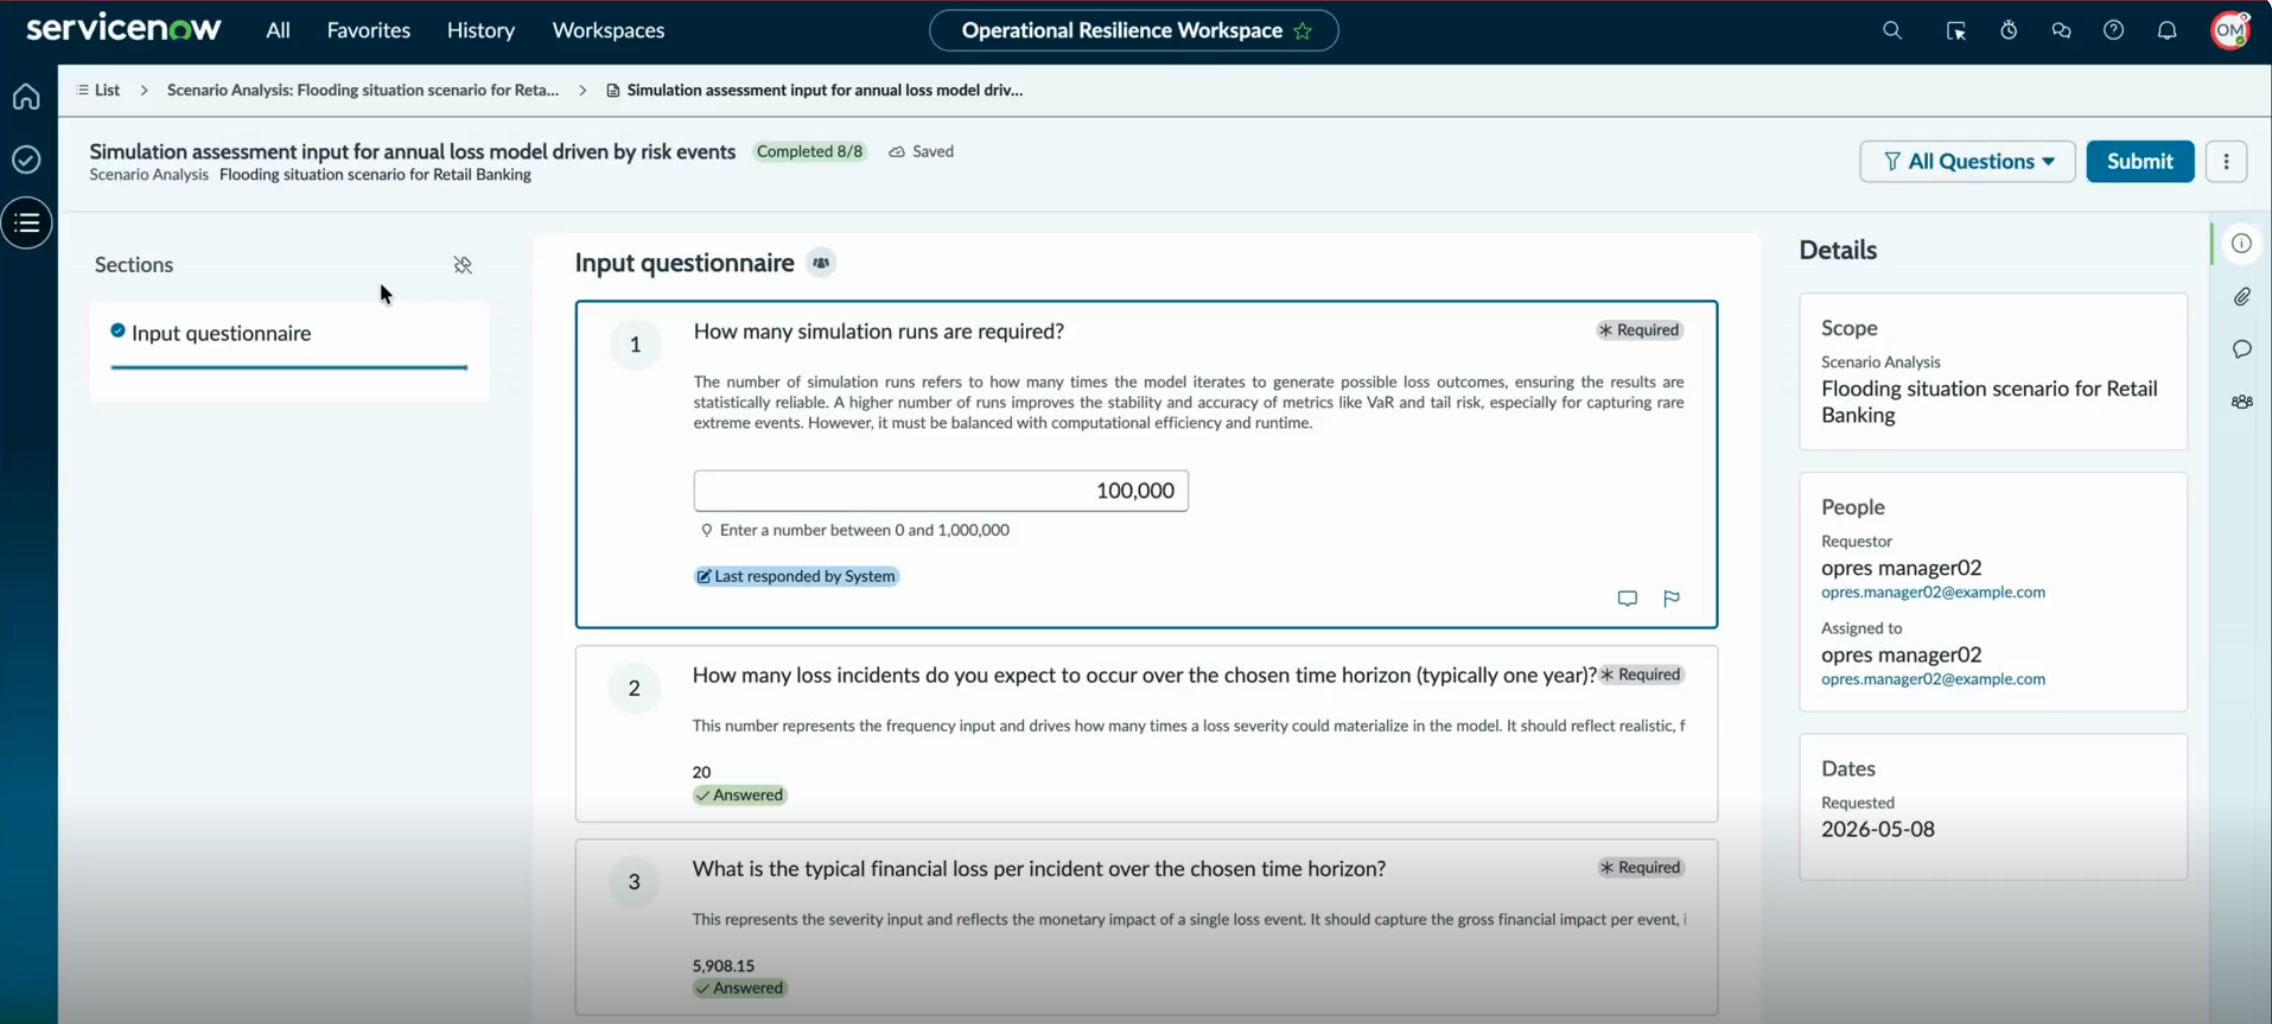This screenshot has width=2272, height=1024.
Task: Click the Flooding situation scenario subtitle link
Action: click(375, 175)
